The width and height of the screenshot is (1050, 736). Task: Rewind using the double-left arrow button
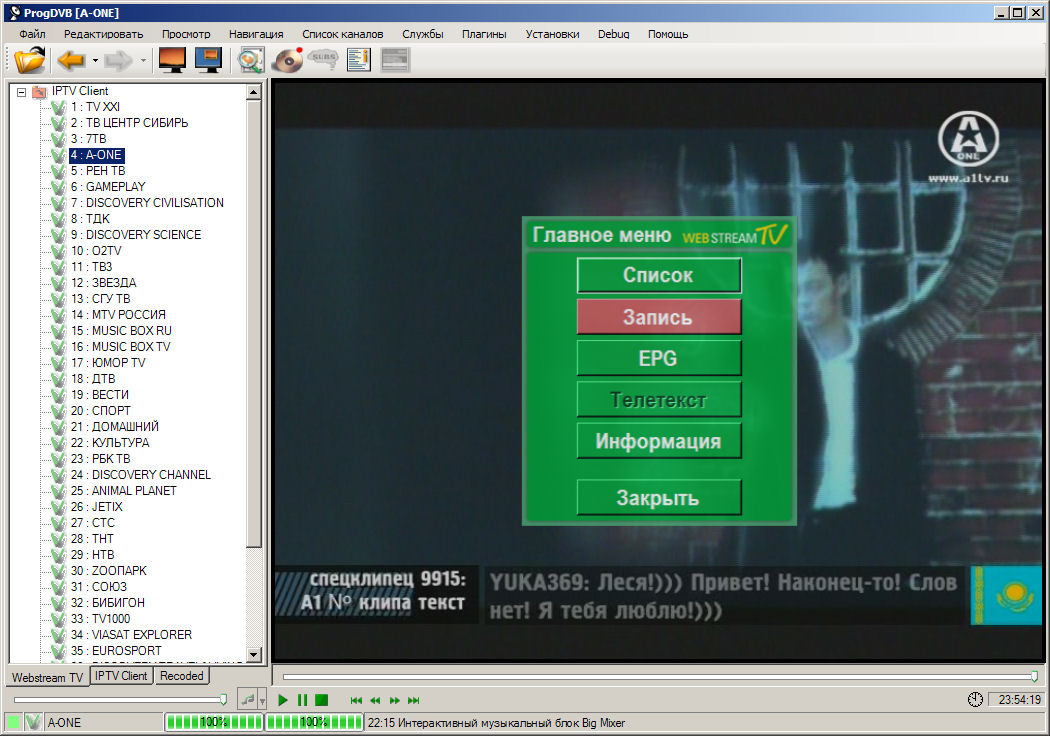click(x=375, y=701)
